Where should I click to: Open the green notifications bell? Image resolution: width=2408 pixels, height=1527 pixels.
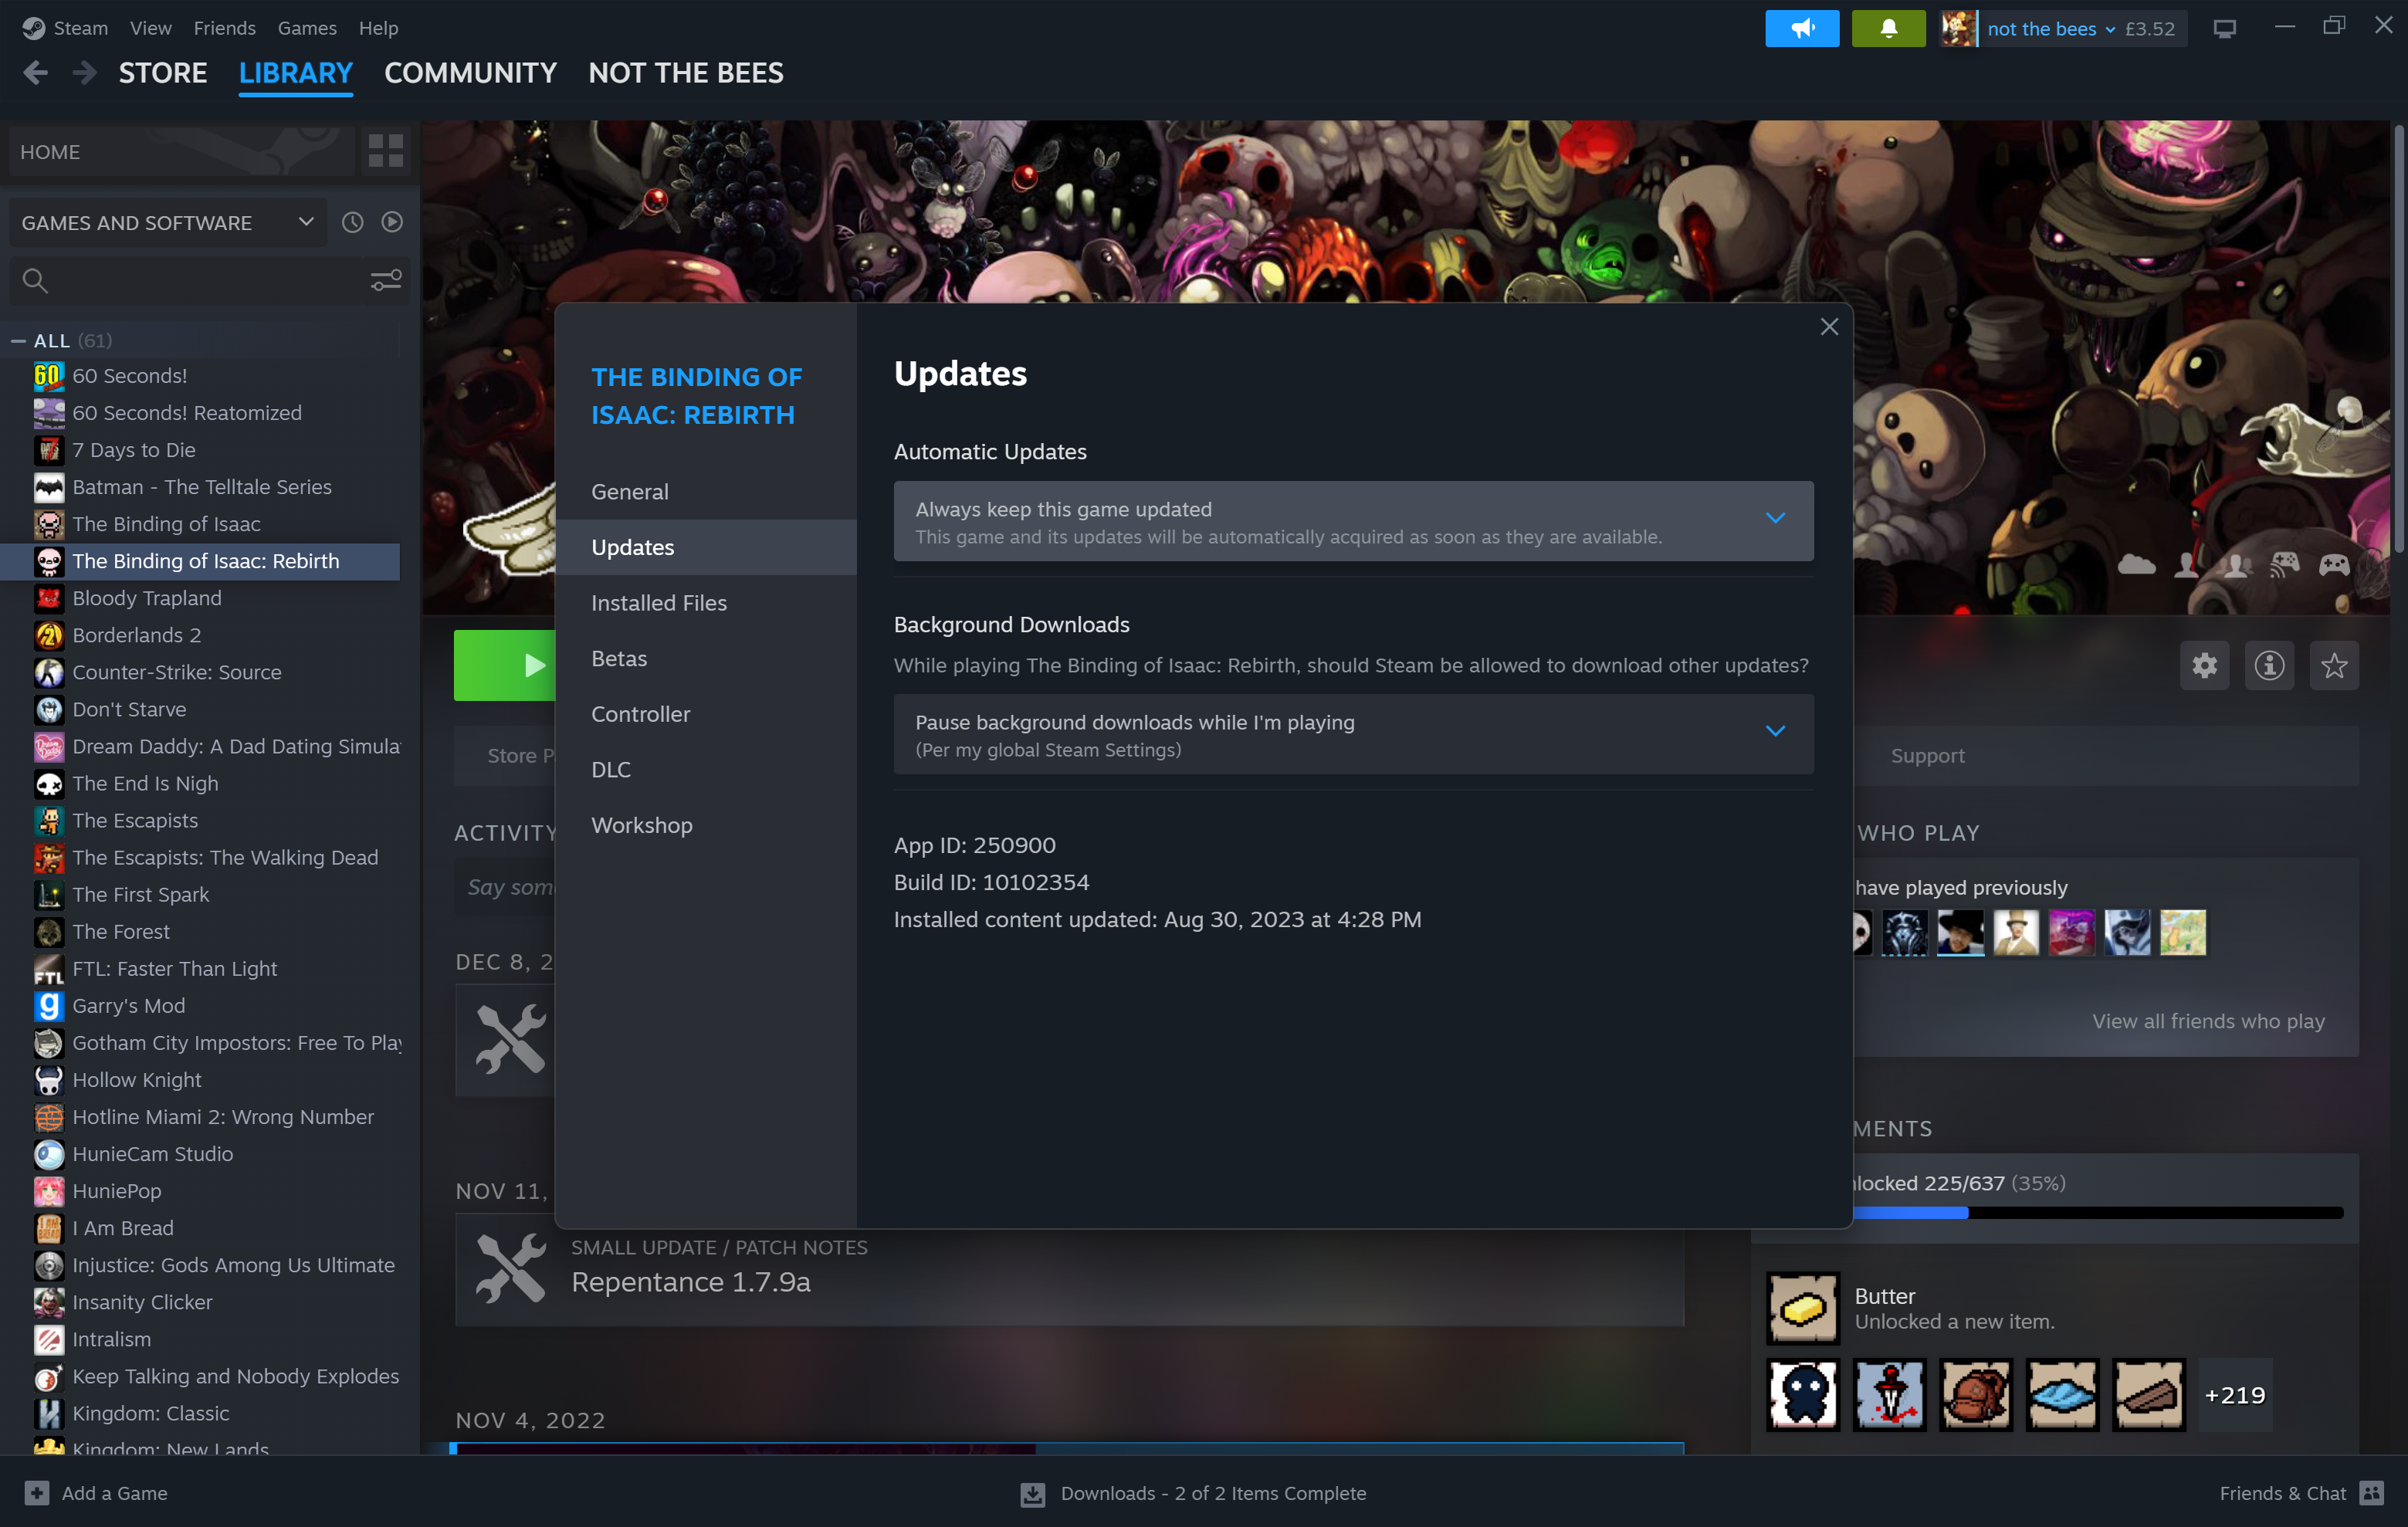(1888, 28)
